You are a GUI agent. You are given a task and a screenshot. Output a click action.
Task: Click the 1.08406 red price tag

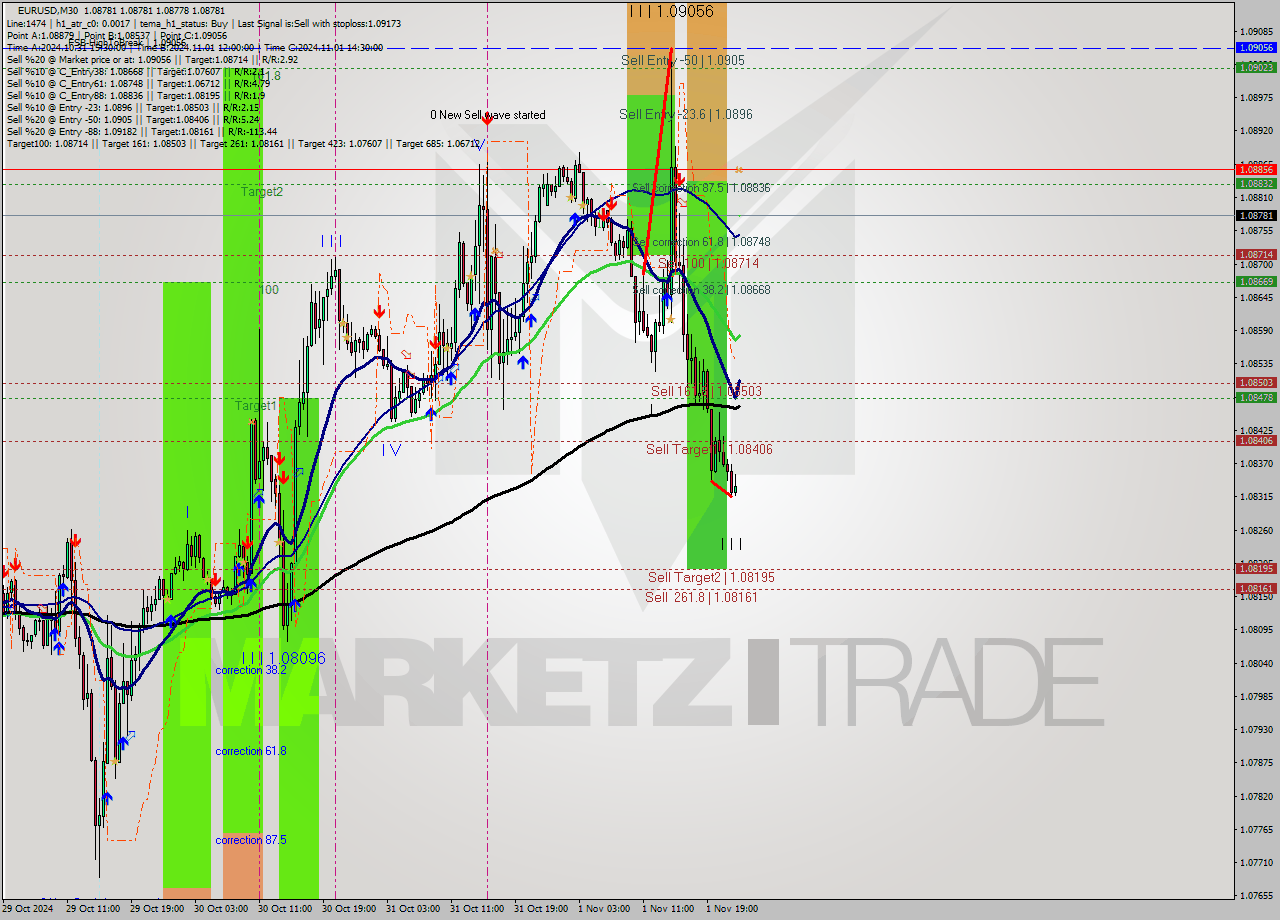point(1256,440)
